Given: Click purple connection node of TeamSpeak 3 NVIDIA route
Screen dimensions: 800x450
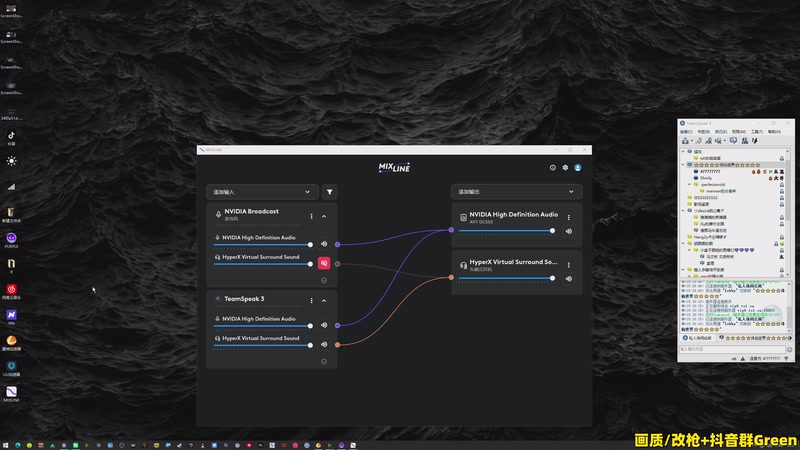Looking at the screenshot, I should (x=337, y=325).
